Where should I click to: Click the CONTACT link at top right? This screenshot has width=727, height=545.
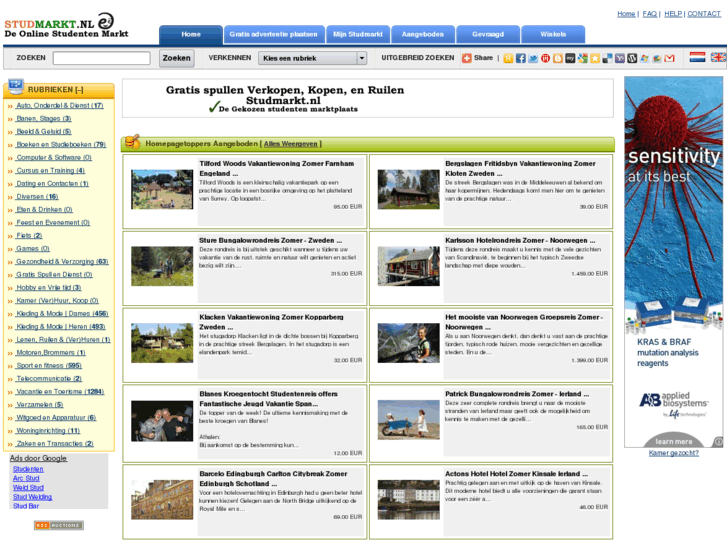(704, 14)
